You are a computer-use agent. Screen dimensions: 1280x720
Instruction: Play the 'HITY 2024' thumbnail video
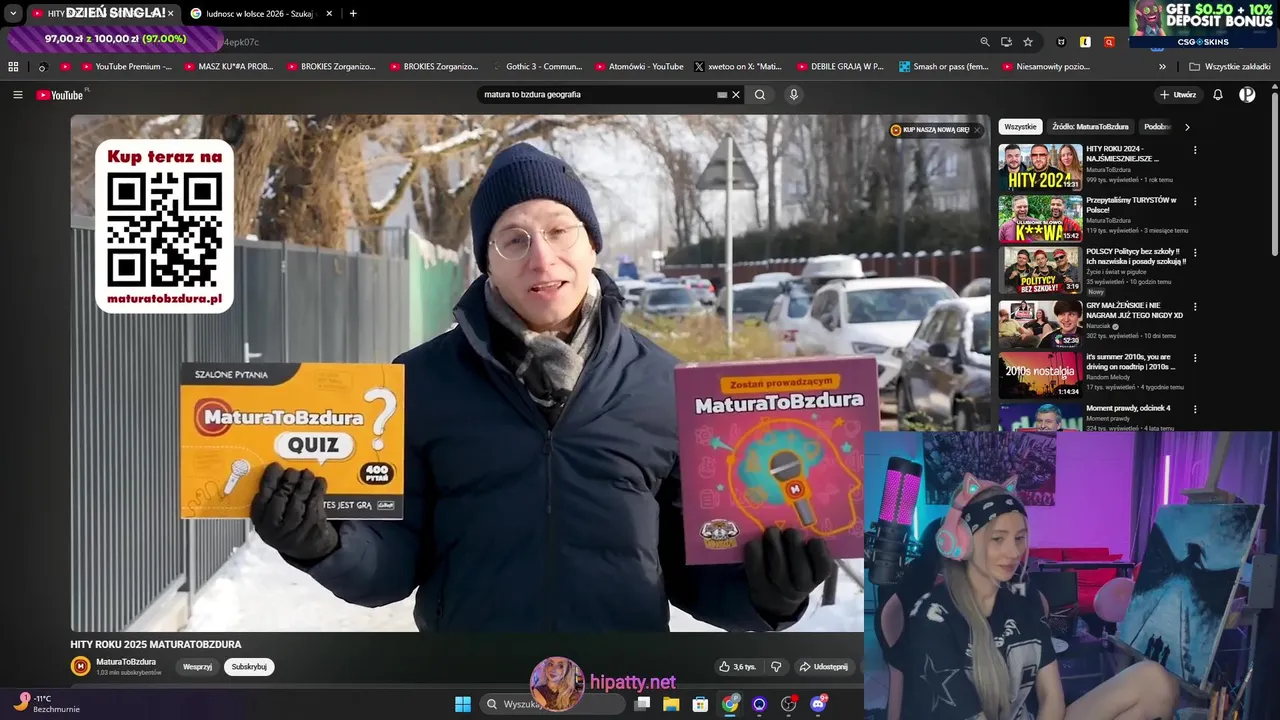(1040, 167)
